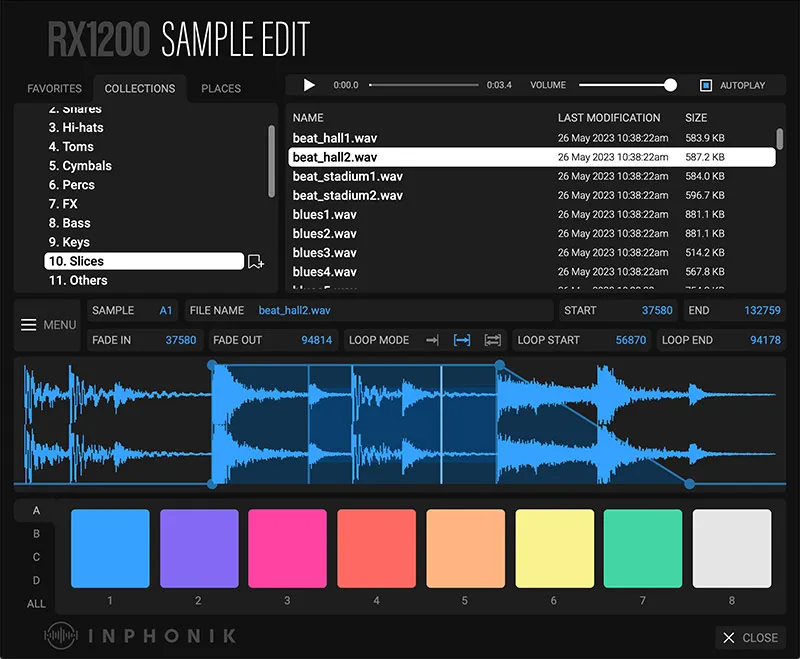Trigger green pad 7

coord(643,548)
